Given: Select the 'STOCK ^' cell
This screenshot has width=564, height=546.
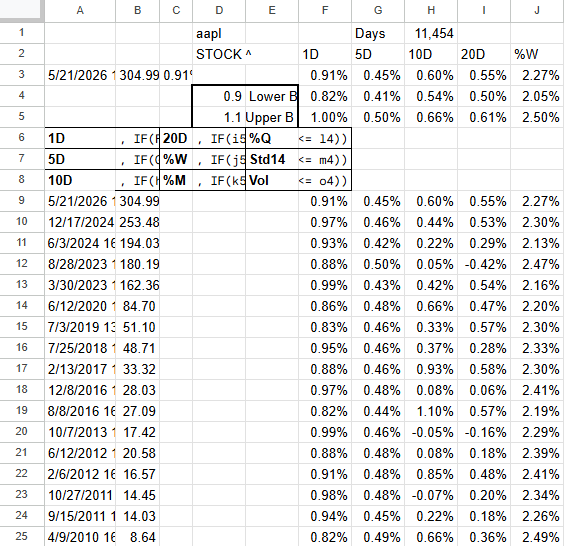Looking at the screenshot, I should 219,54.
